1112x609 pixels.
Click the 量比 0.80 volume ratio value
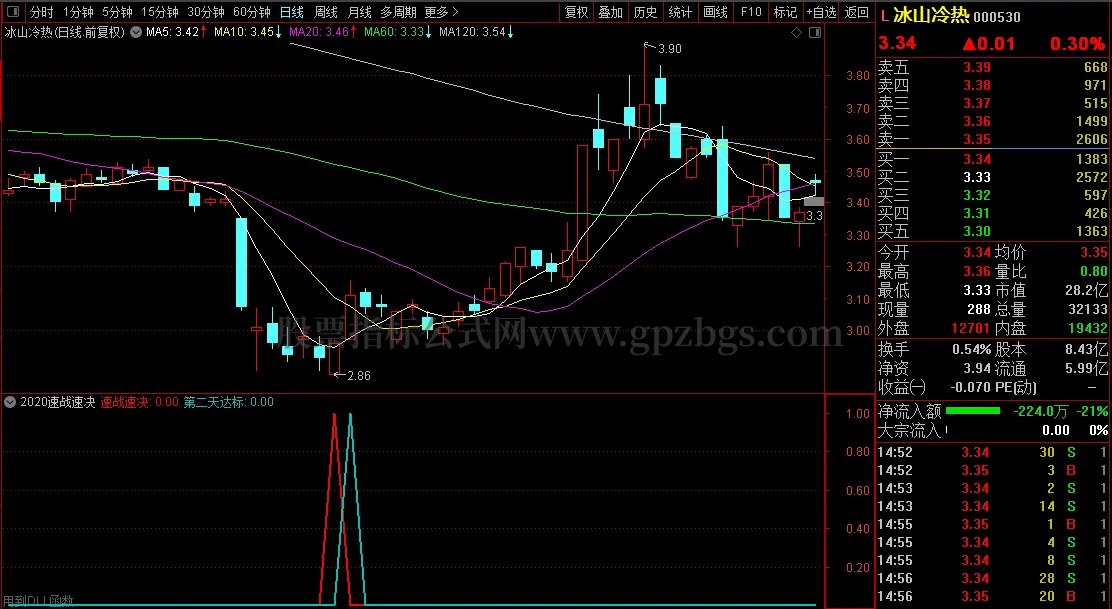(1094, 272)
